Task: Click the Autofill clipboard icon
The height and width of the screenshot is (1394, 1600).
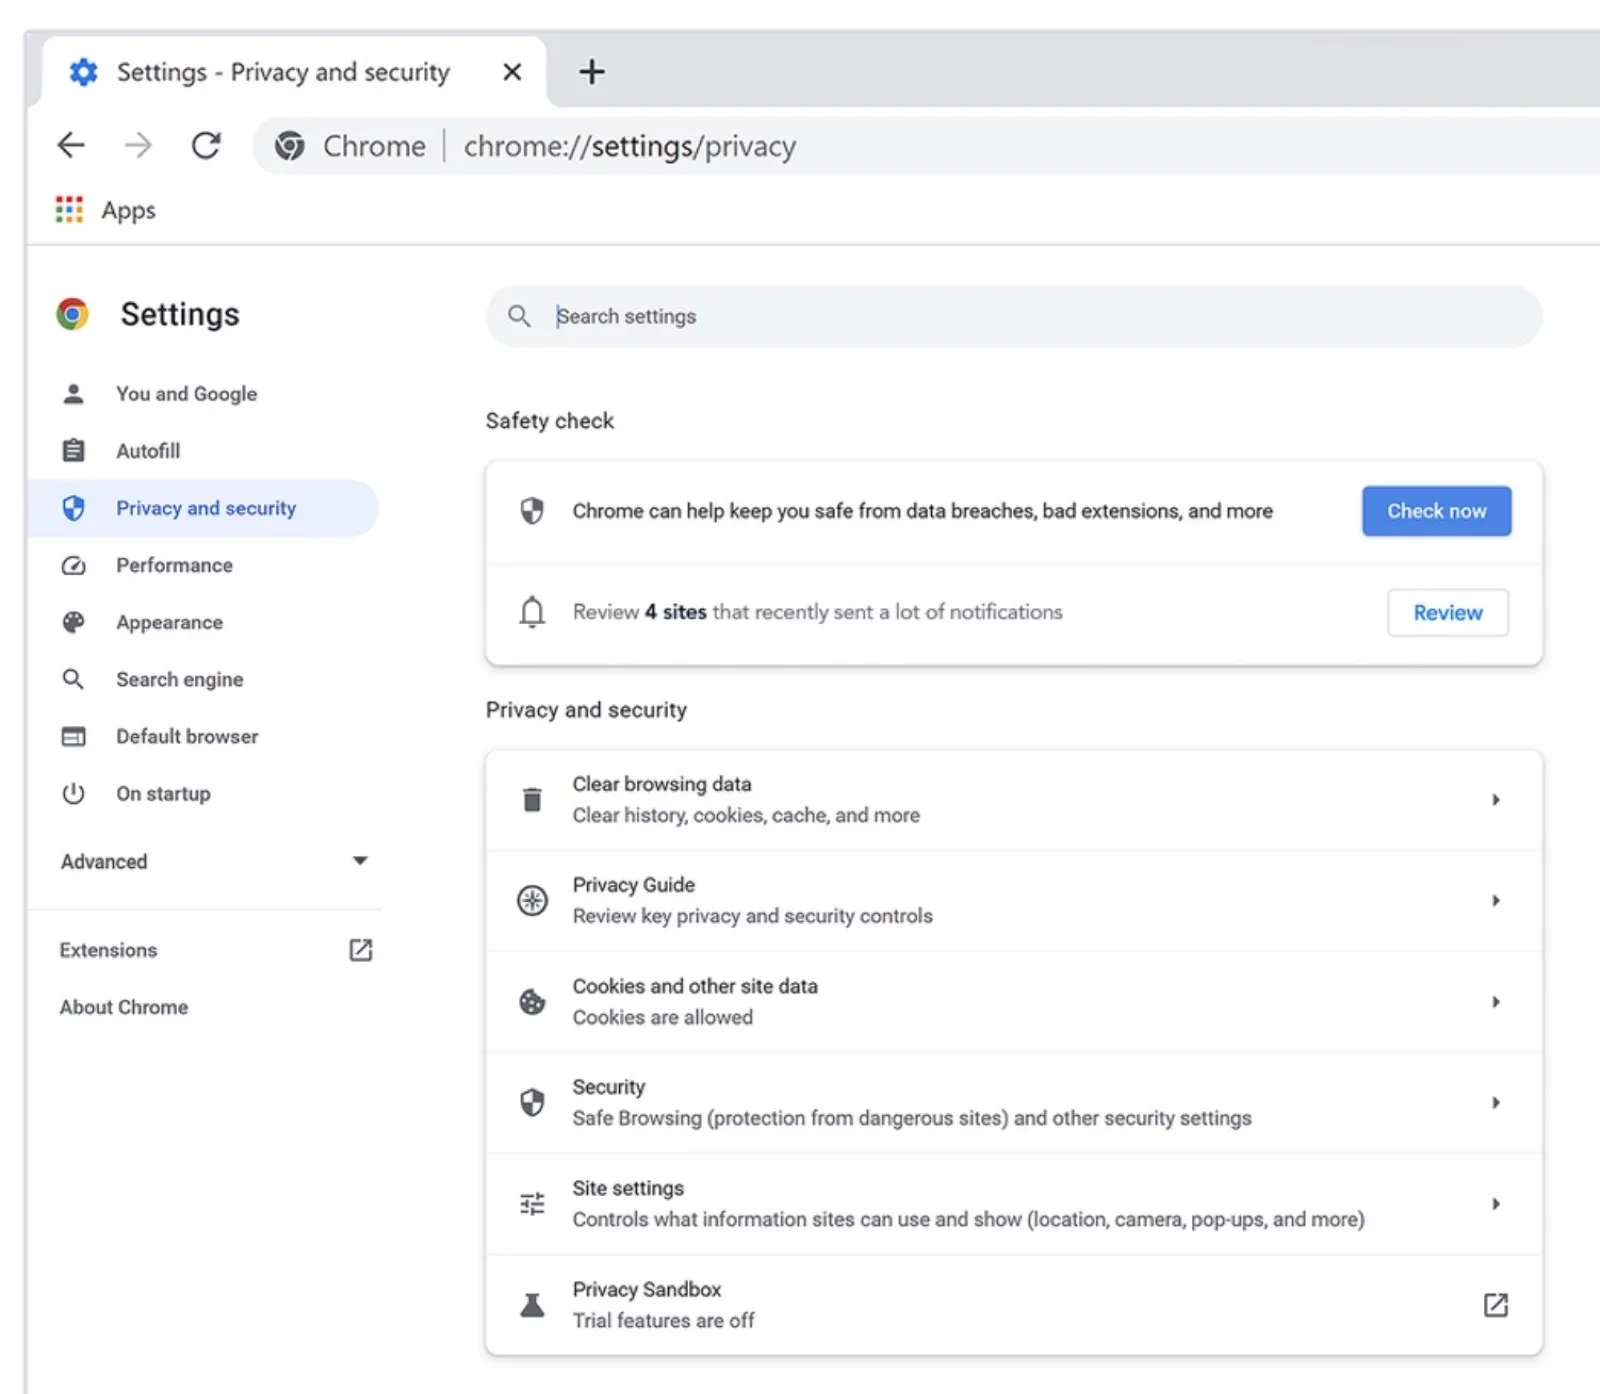Action: click(73, 450)
